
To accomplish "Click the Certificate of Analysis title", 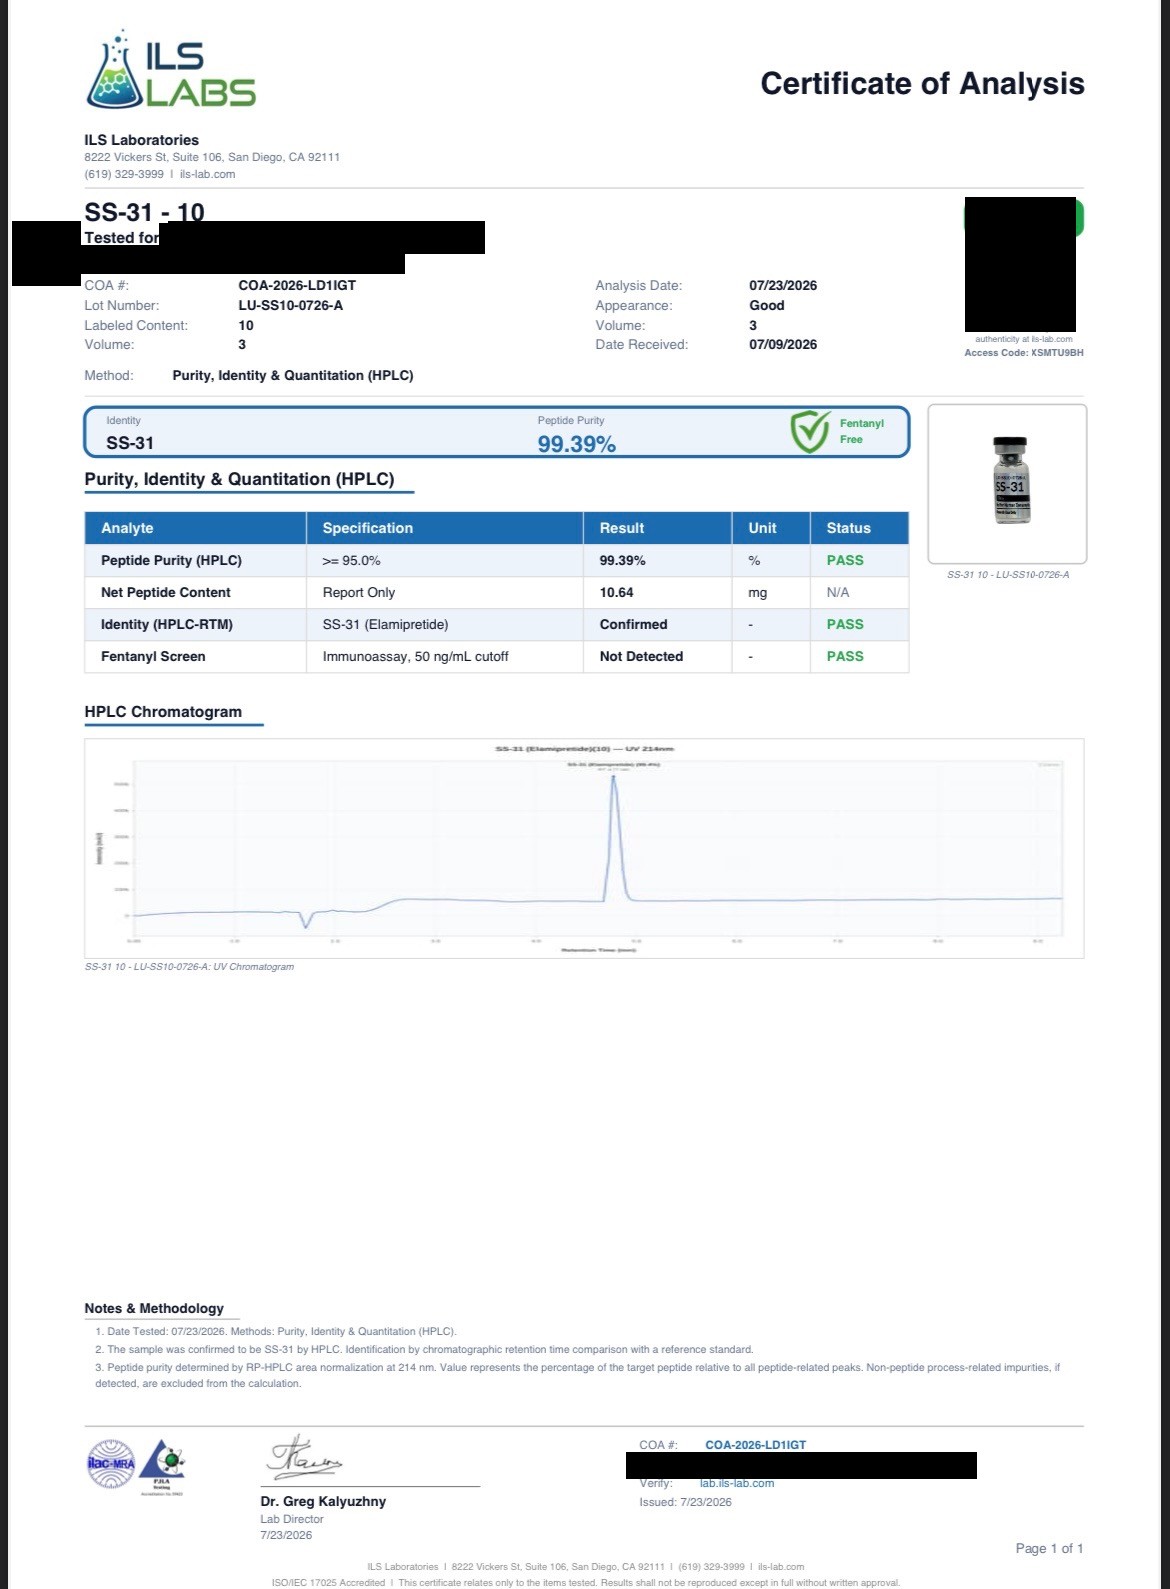I will 922,83.
